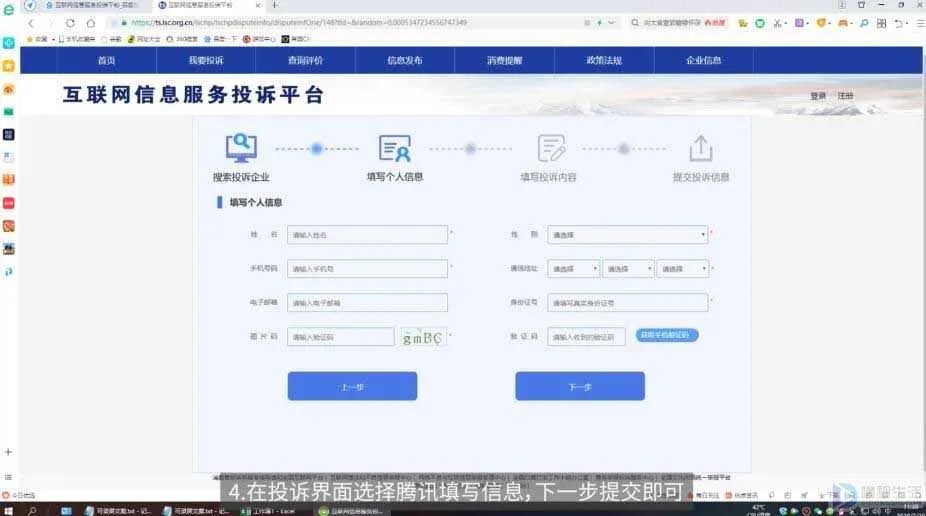Click the Windows taskbar search icon
Image resolution: width=926 pixels, height=516 pixels.
pyautogui.click(x=32, y=511)
